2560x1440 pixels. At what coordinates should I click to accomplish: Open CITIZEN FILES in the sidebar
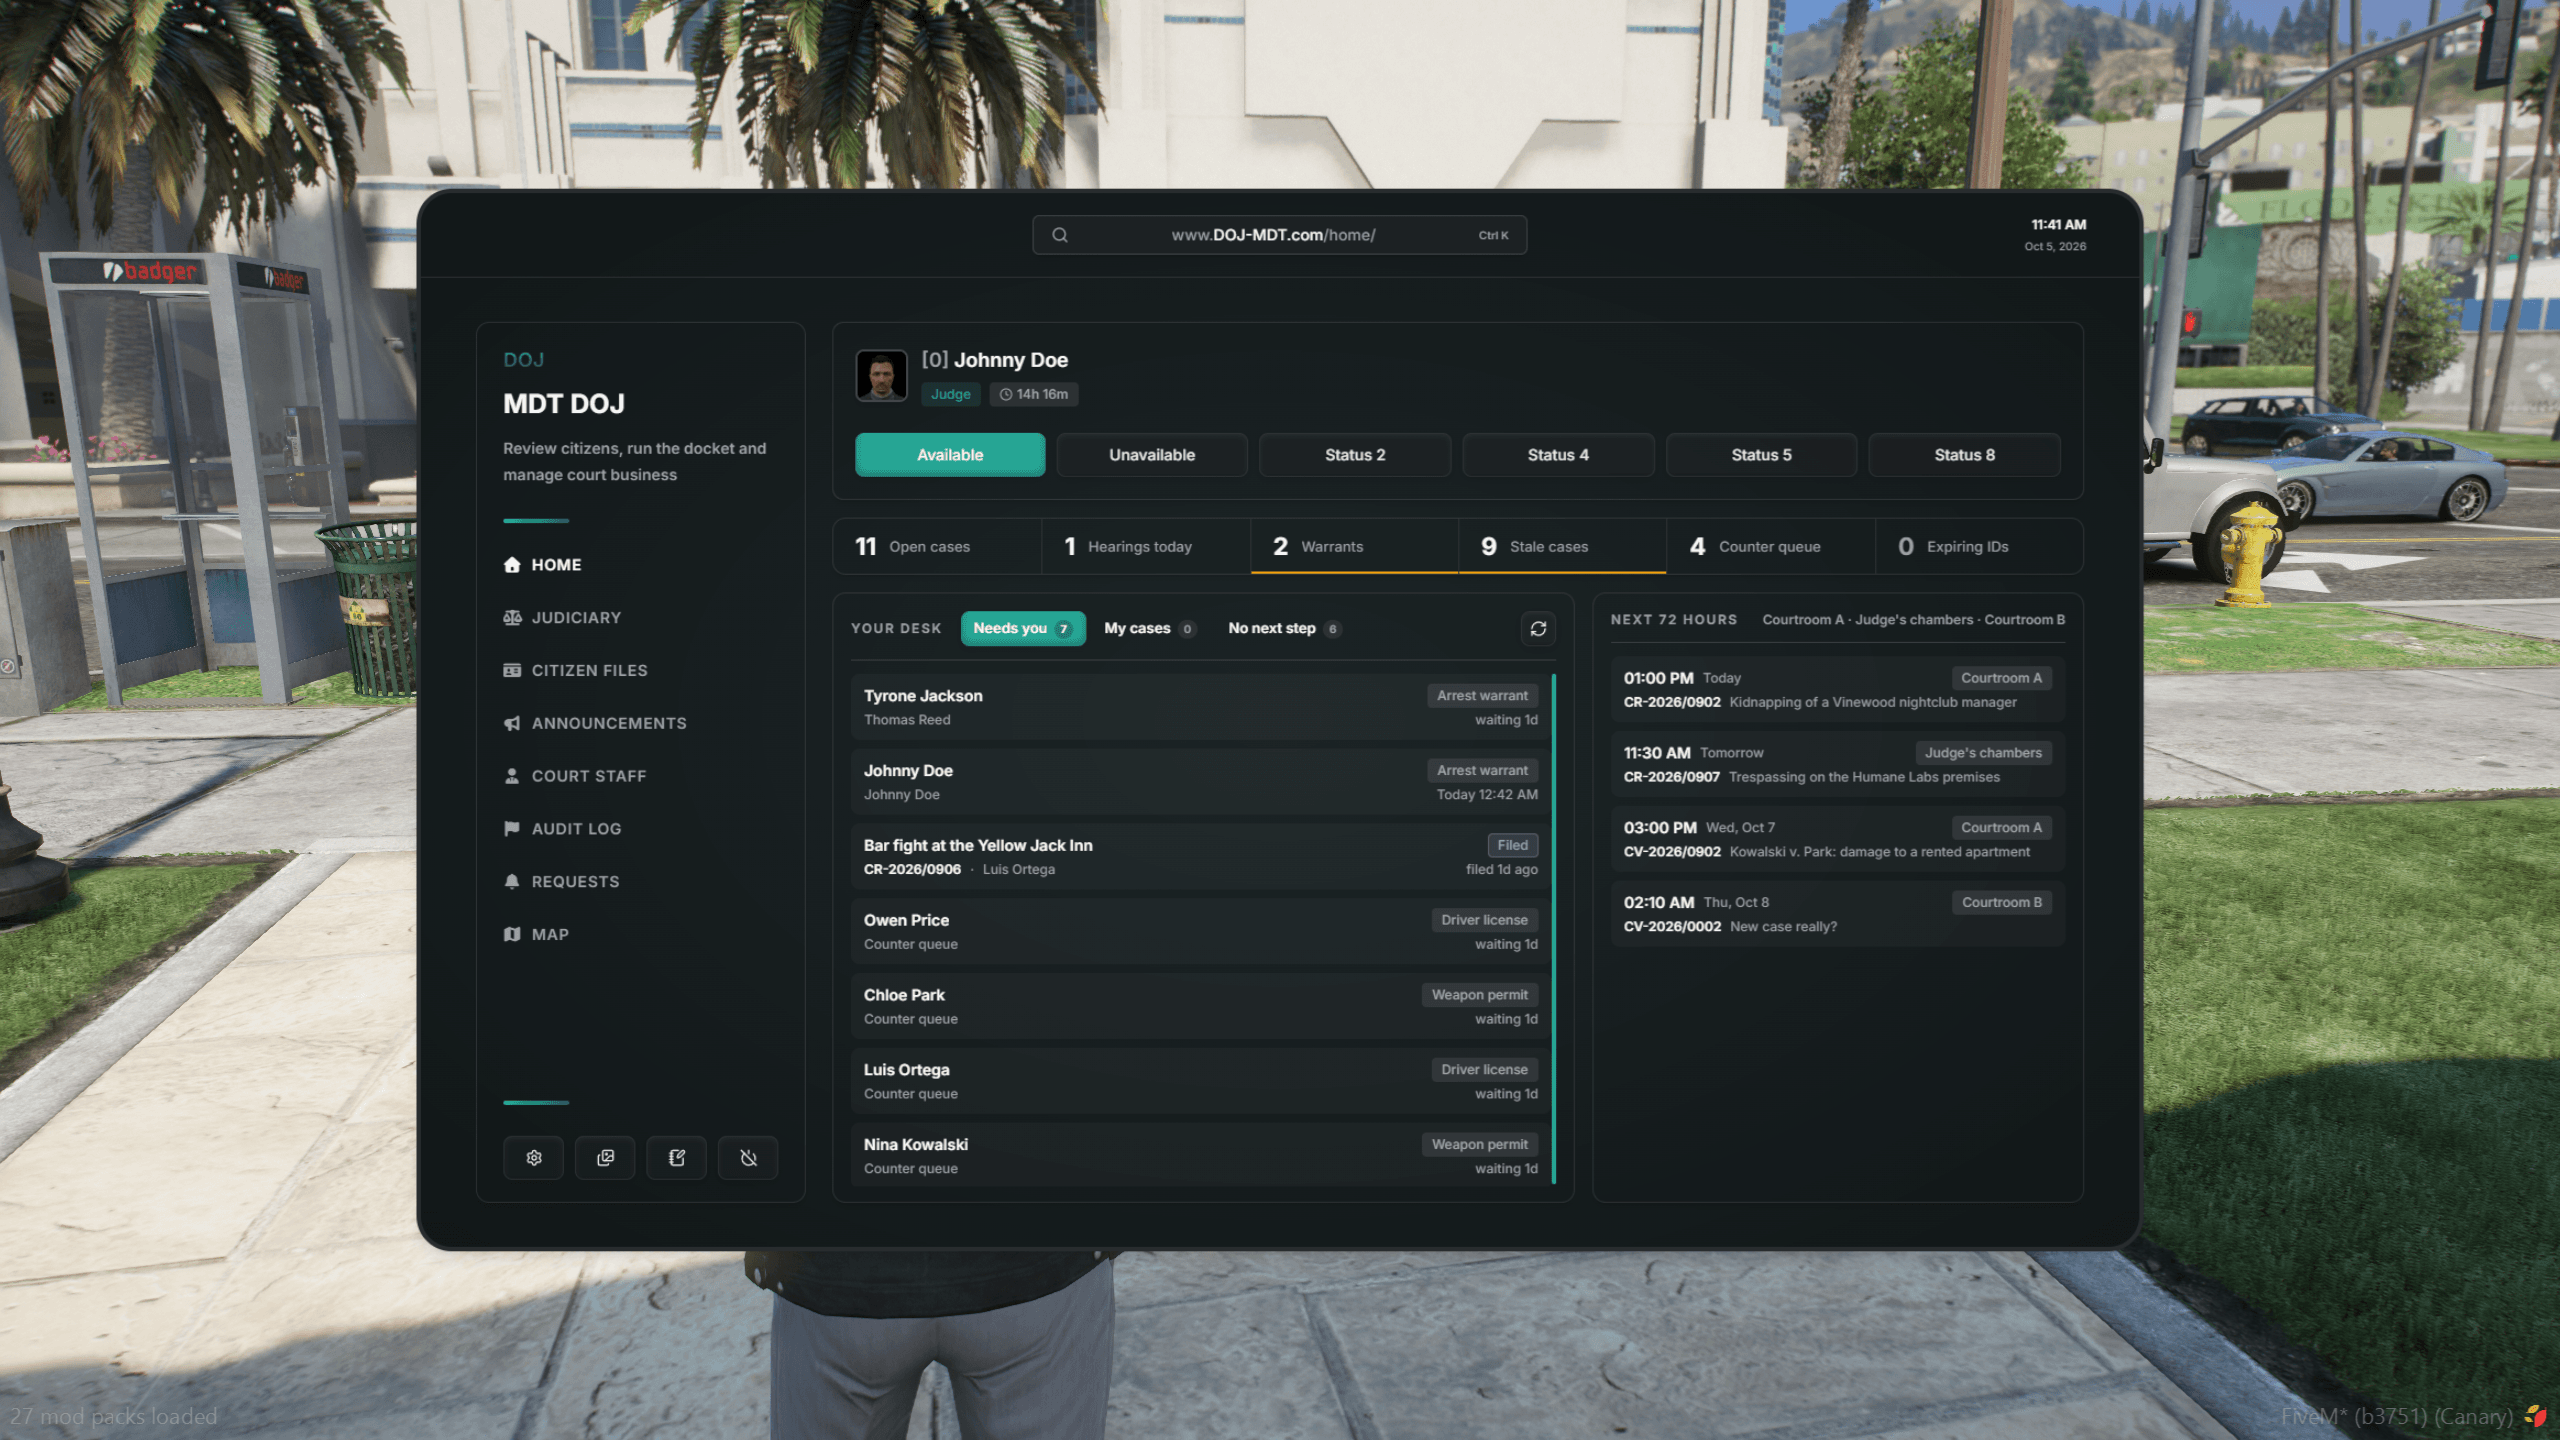tap(576, 671)
